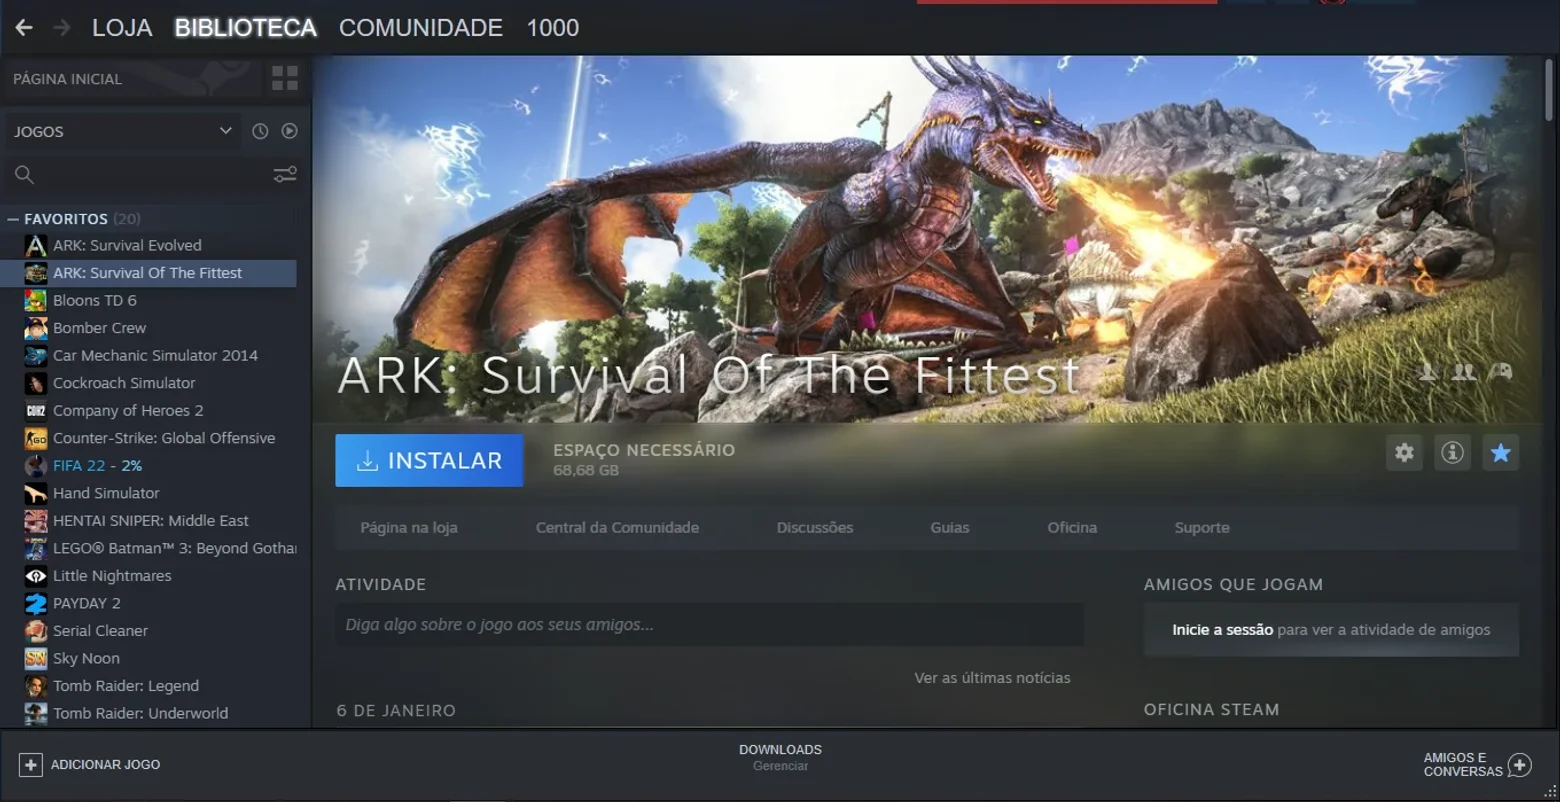Click the ARK: Survival Of The Fittest banner title
Viewport: 1560px width, 802px height.
(709, 376)
